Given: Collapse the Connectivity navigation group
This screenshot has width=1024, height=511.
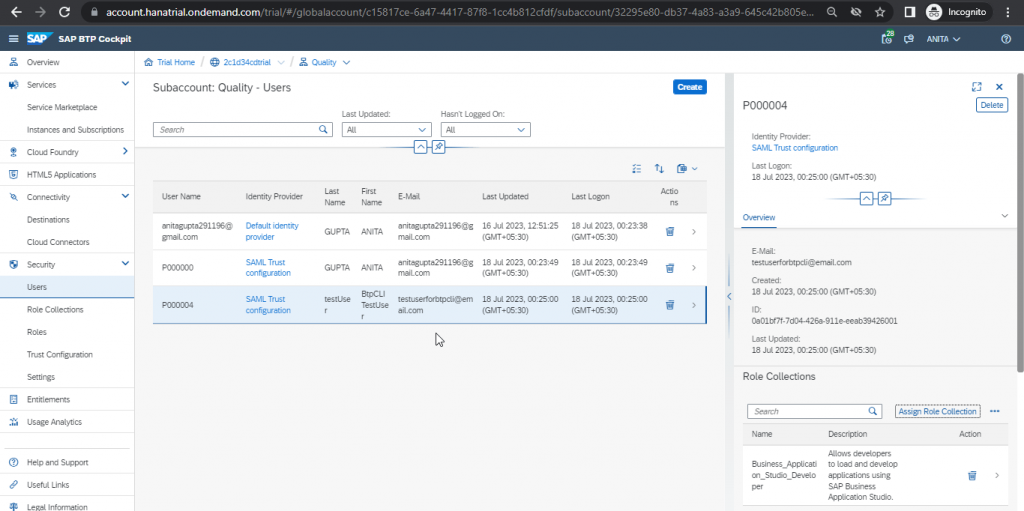Looking at the screenshot, I should pyautogui.click(x=125, y=197).
